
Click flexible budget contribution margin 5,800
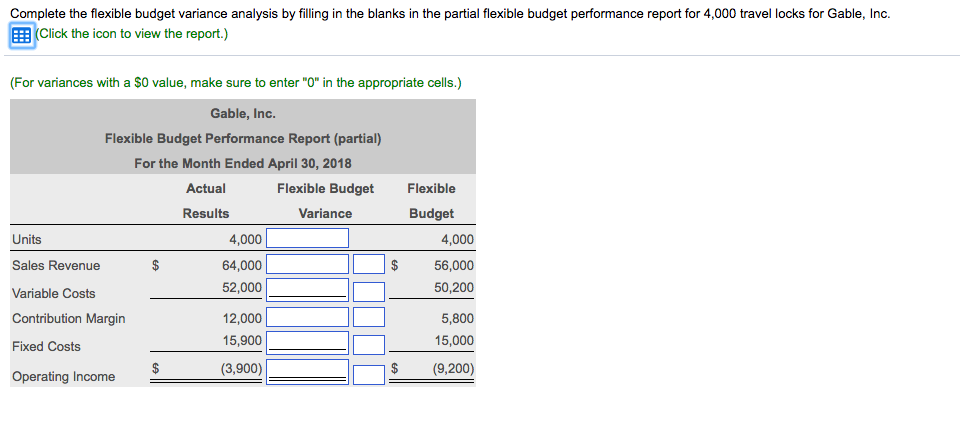coord(457,318)
